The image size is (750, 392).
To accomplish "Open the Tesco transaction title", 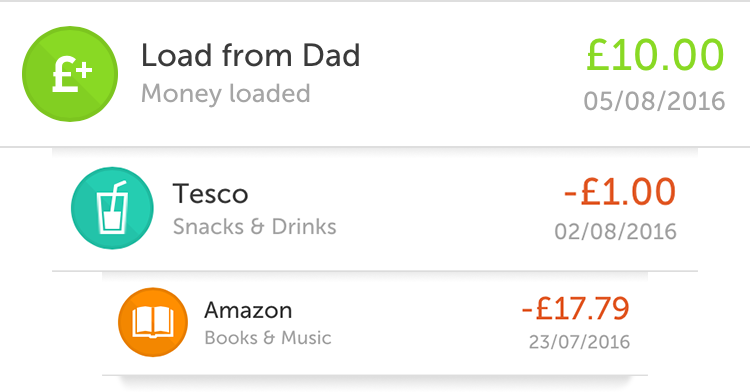I will [x=210, y=194].
